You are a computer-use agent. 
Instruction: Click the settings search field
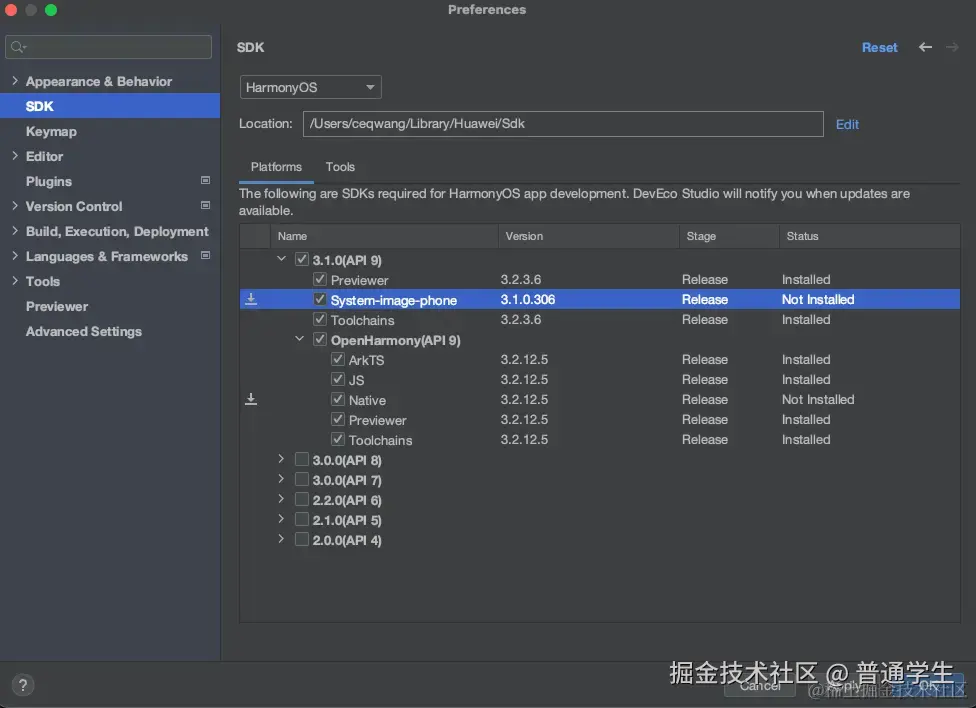click(x=108, y=47)
